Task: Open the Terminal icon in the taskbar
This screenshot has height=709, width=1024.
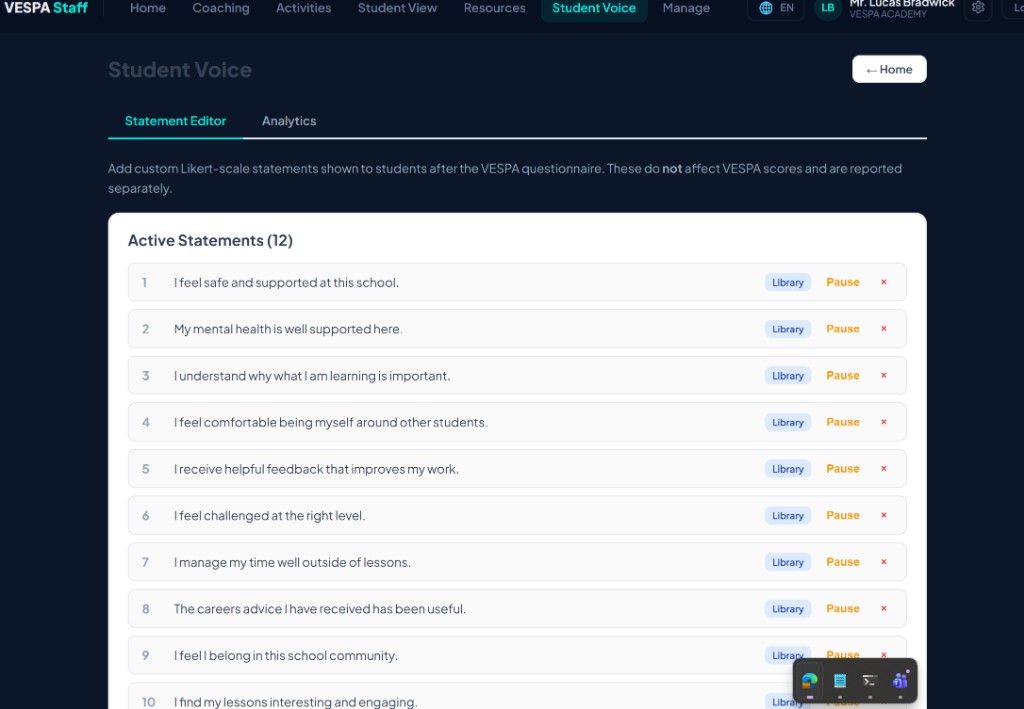Action: click(x=870, y=681)
